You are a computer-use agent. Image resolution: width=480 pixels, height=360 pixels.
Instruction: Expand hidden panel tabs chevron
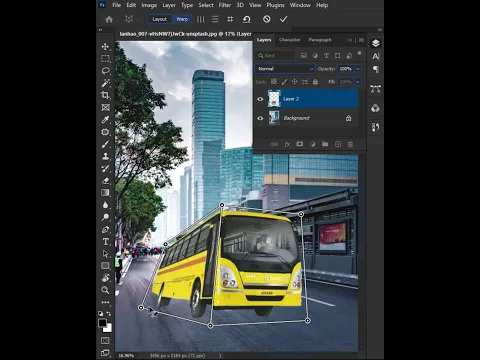pos(349,40)
